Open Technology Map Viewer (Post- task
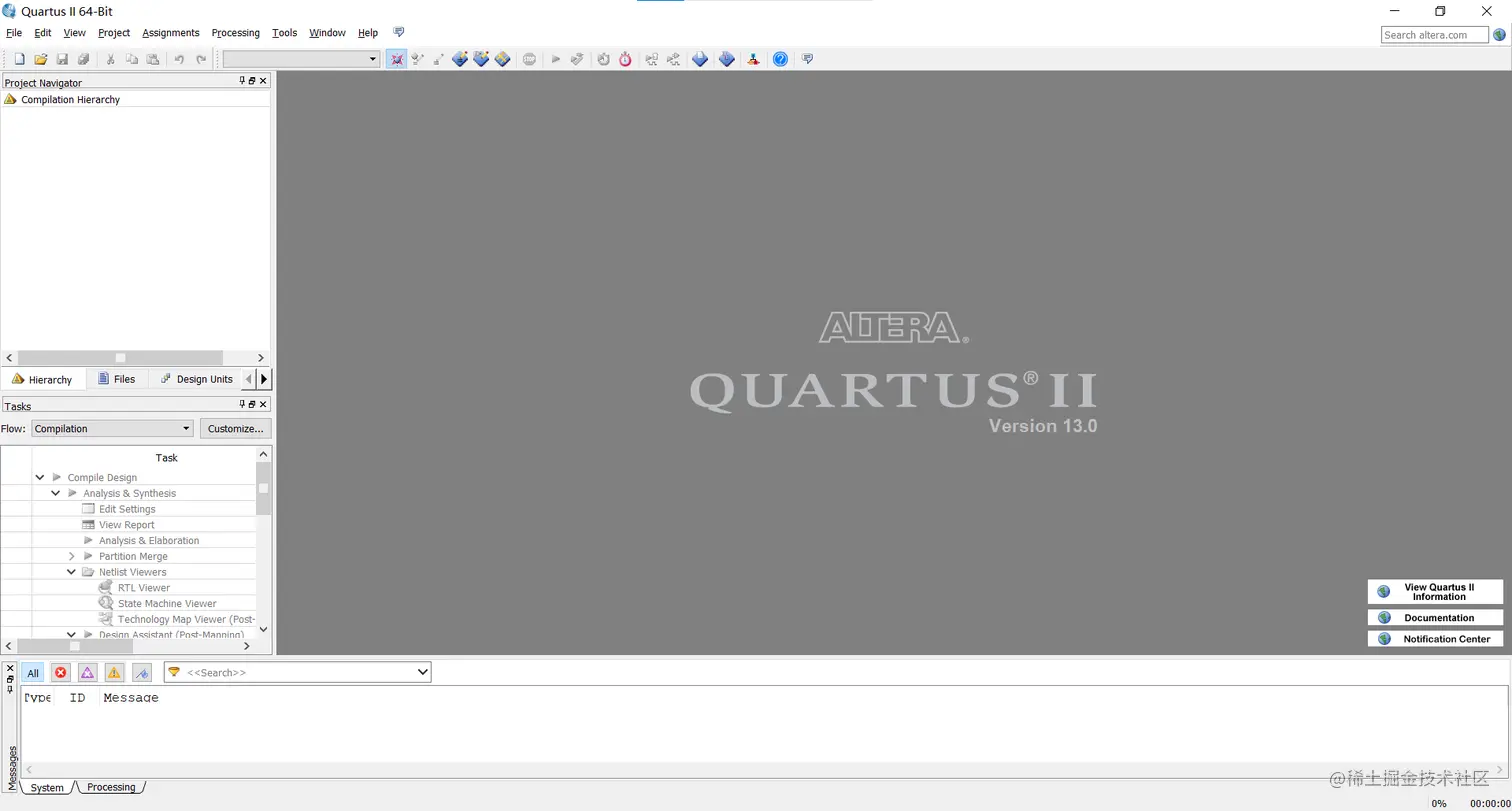This screenshot has height=811, width=1512. pos(186,620)
